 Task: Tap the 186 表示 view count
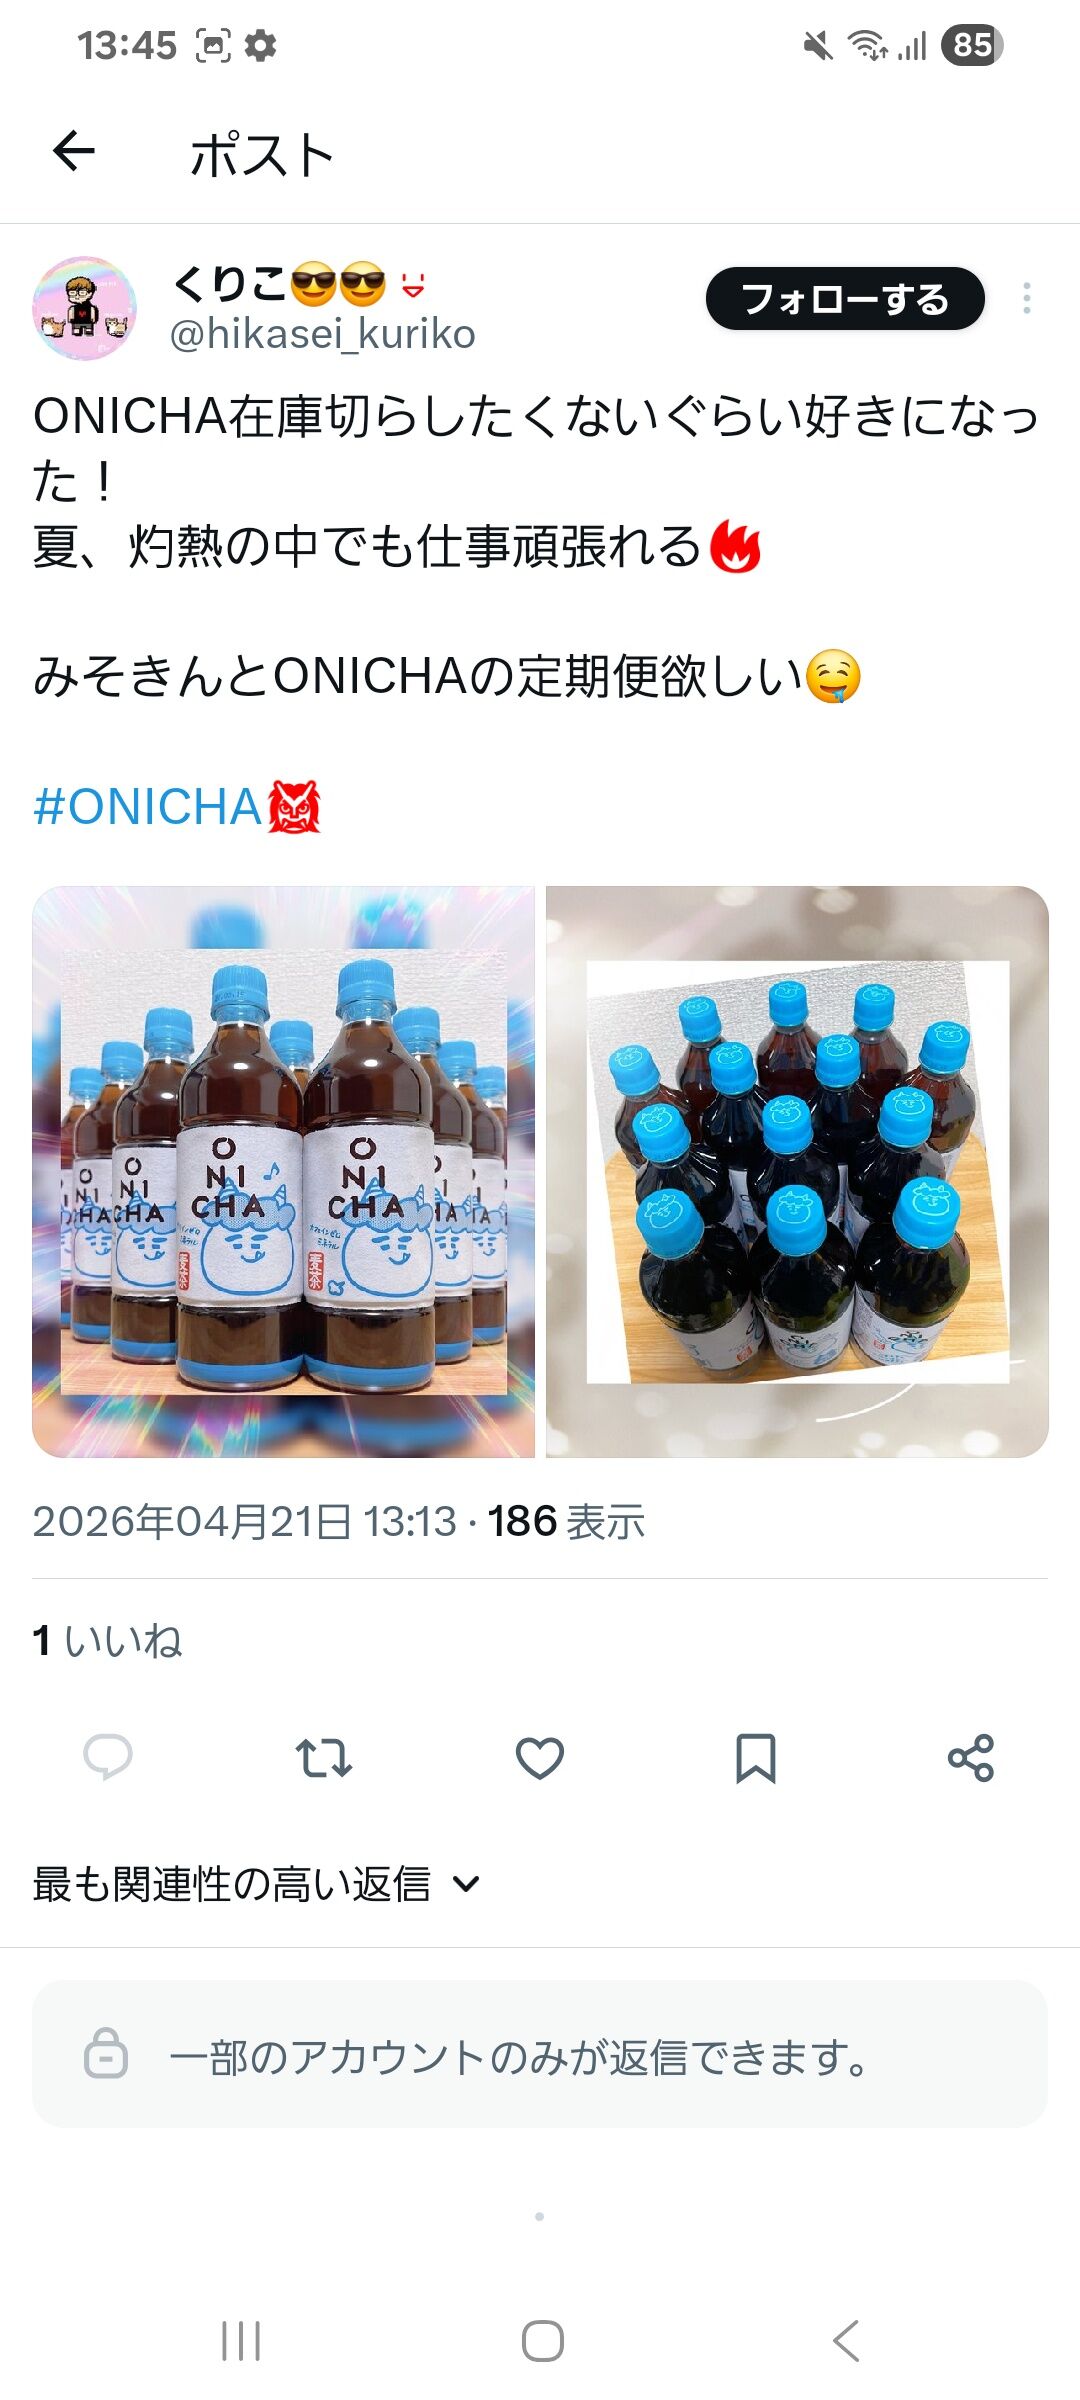pos(566,1521)
